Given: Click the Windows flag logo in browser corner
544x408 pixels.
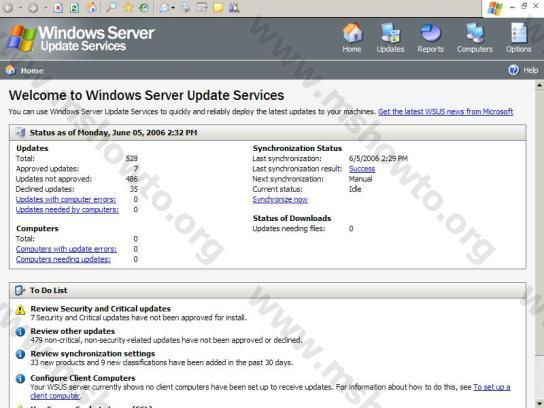Looking at the screenshot, I should 495,8.
